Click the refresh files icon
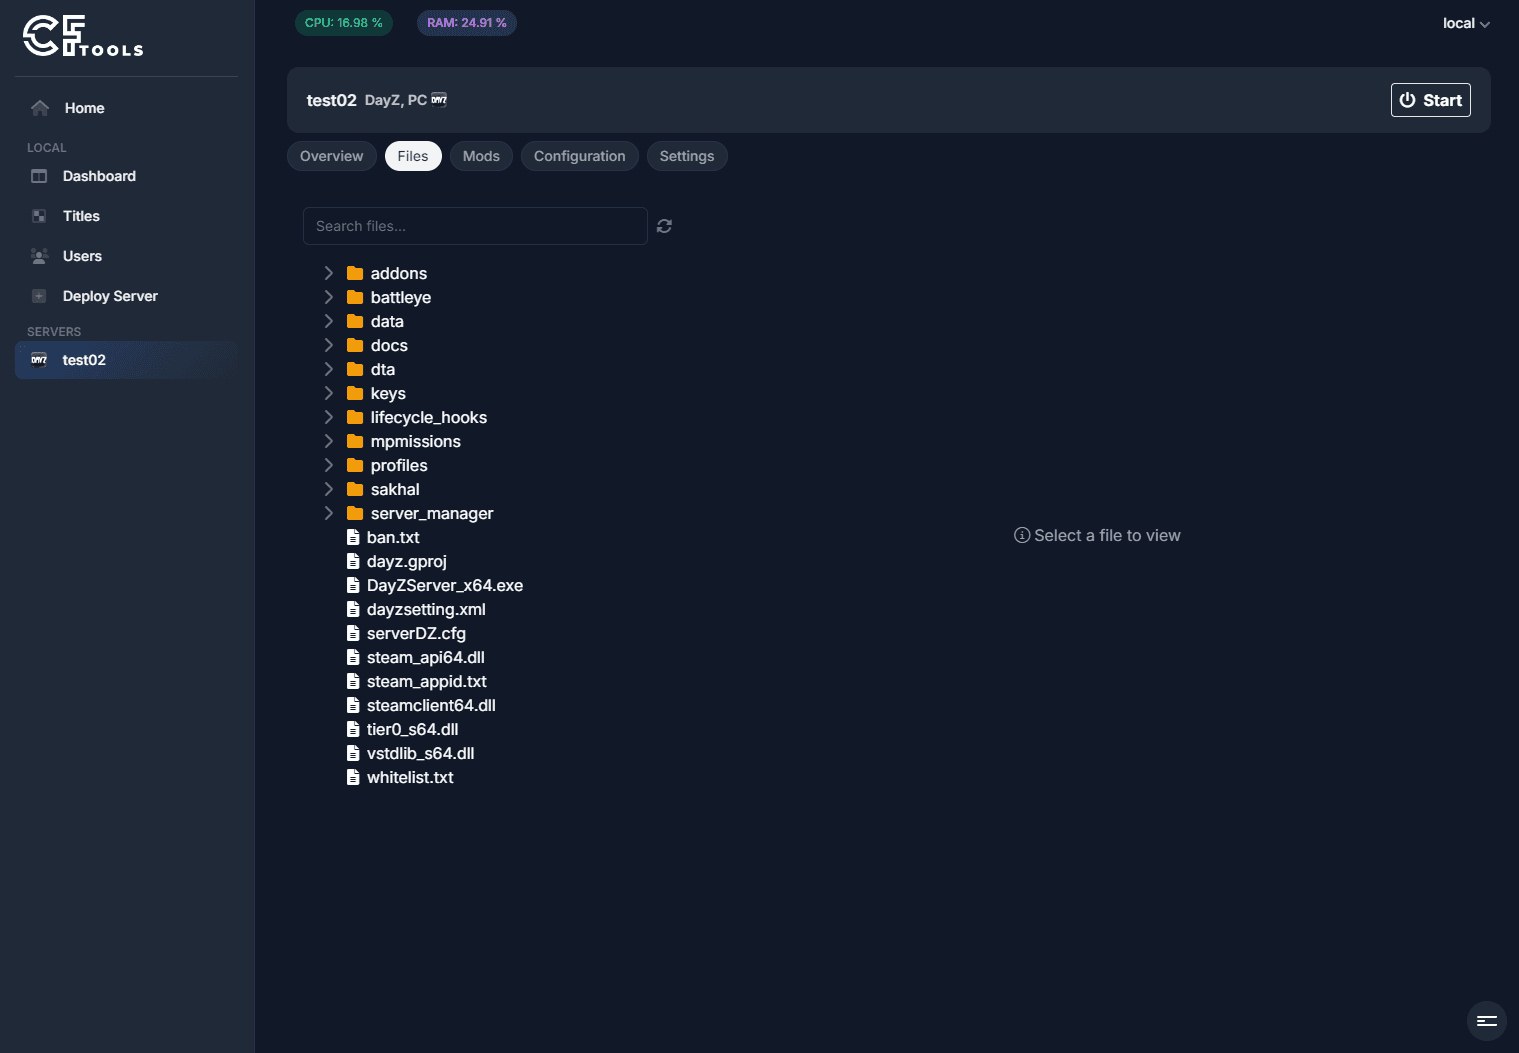 664,226
